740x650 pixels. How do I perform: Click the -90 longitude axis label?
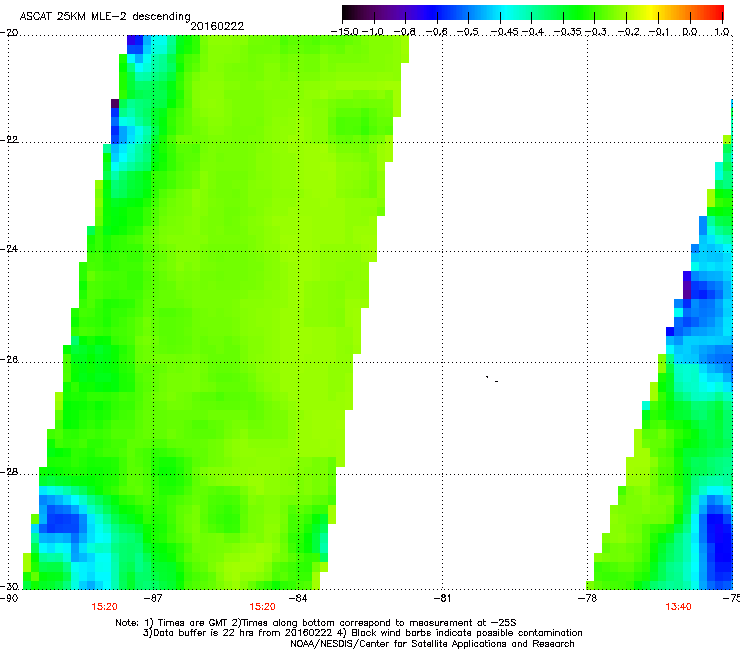(x=9, y=598)
